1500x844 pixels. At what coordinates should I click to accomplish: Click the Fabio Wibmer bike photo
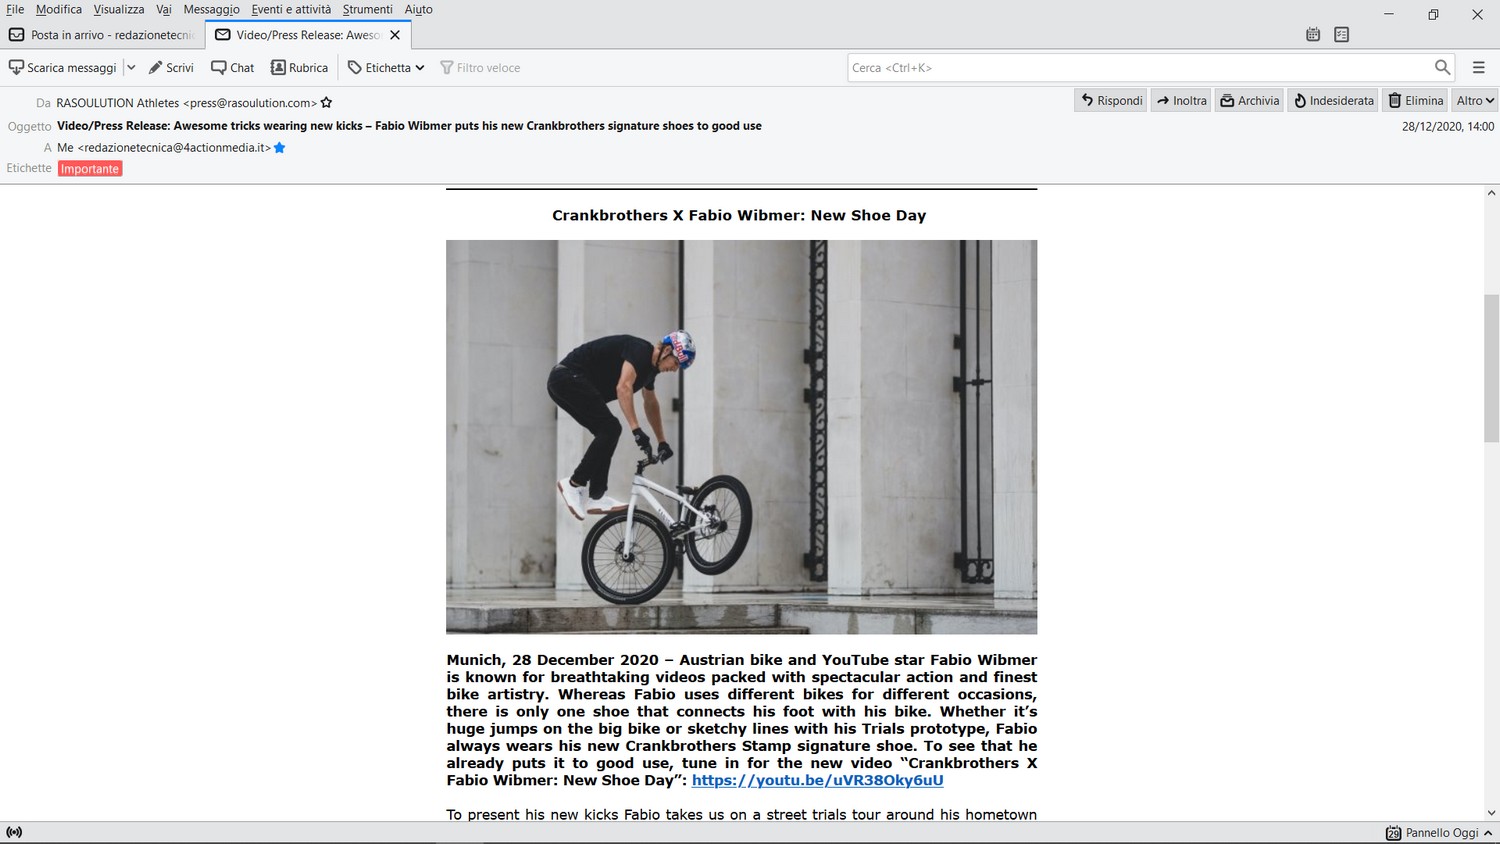pyautogui.click(x=741, y=437)
